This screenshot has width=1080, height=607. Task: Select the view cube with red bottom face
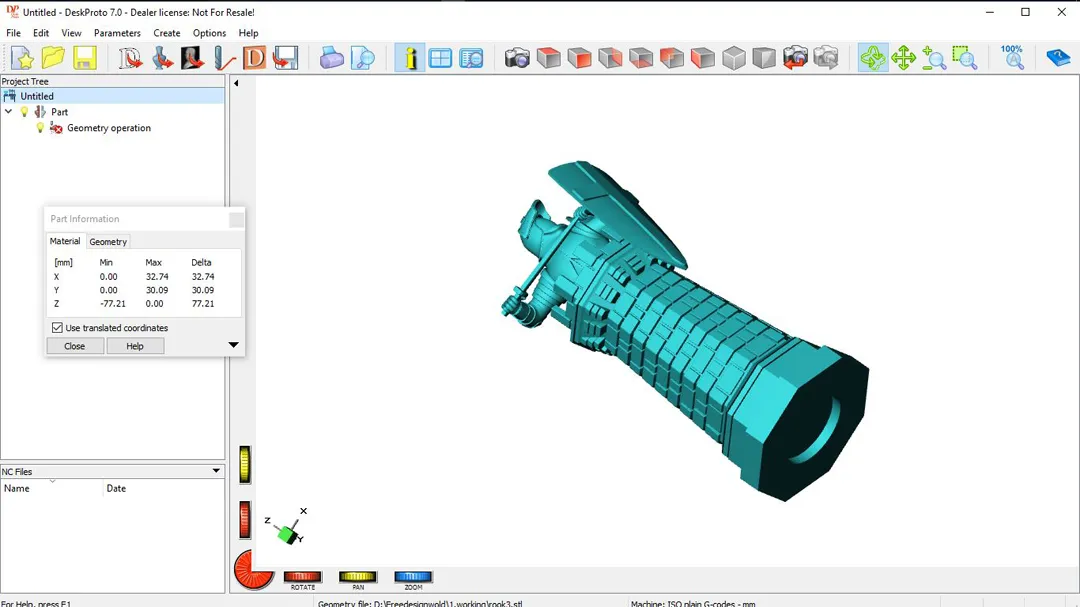tap(641, 58)
